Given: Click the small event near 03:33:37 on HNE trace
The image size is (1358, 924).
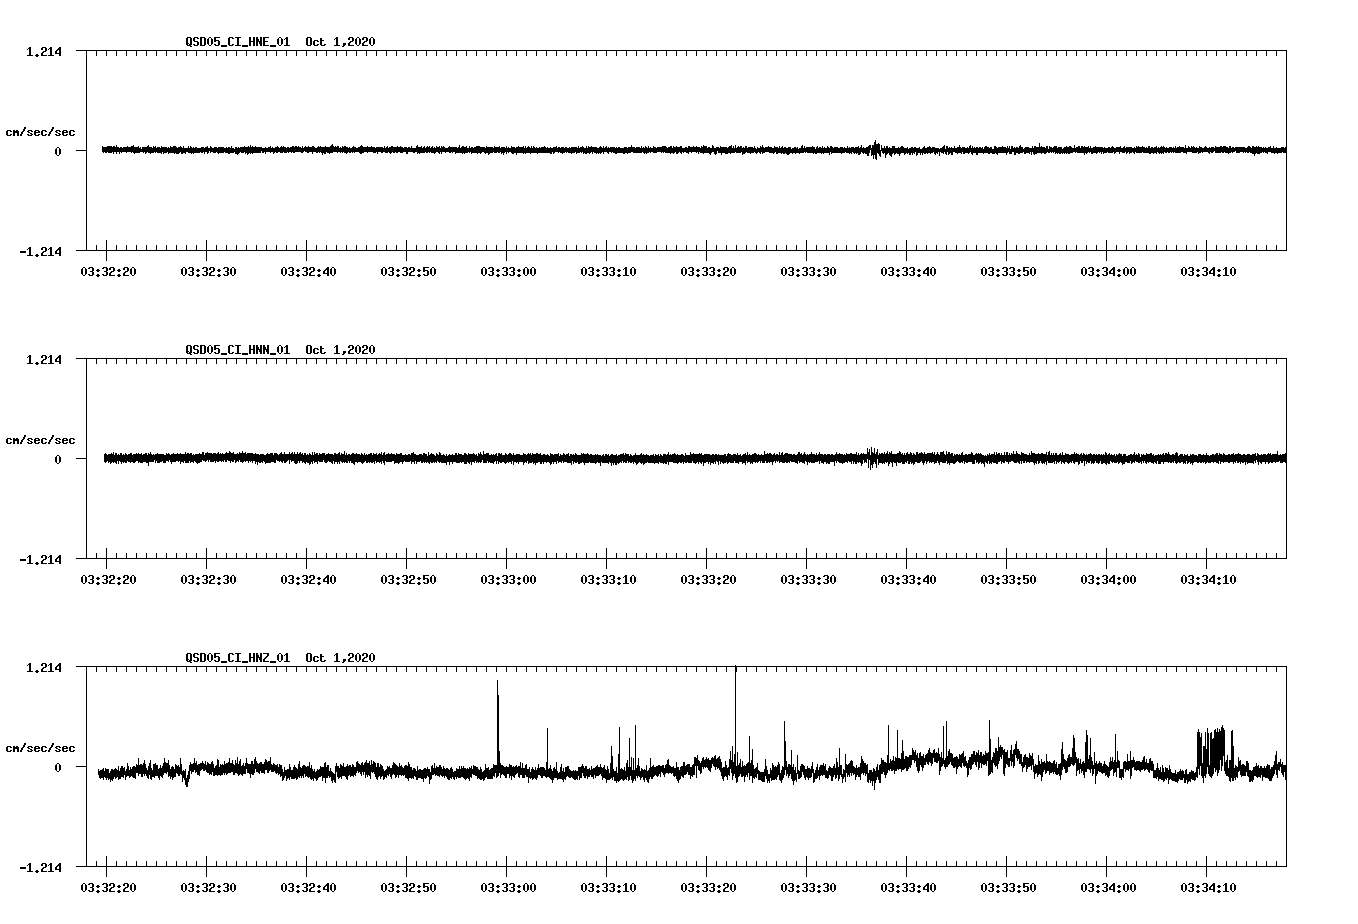Looking at the screenshot, I should [877, 150].
